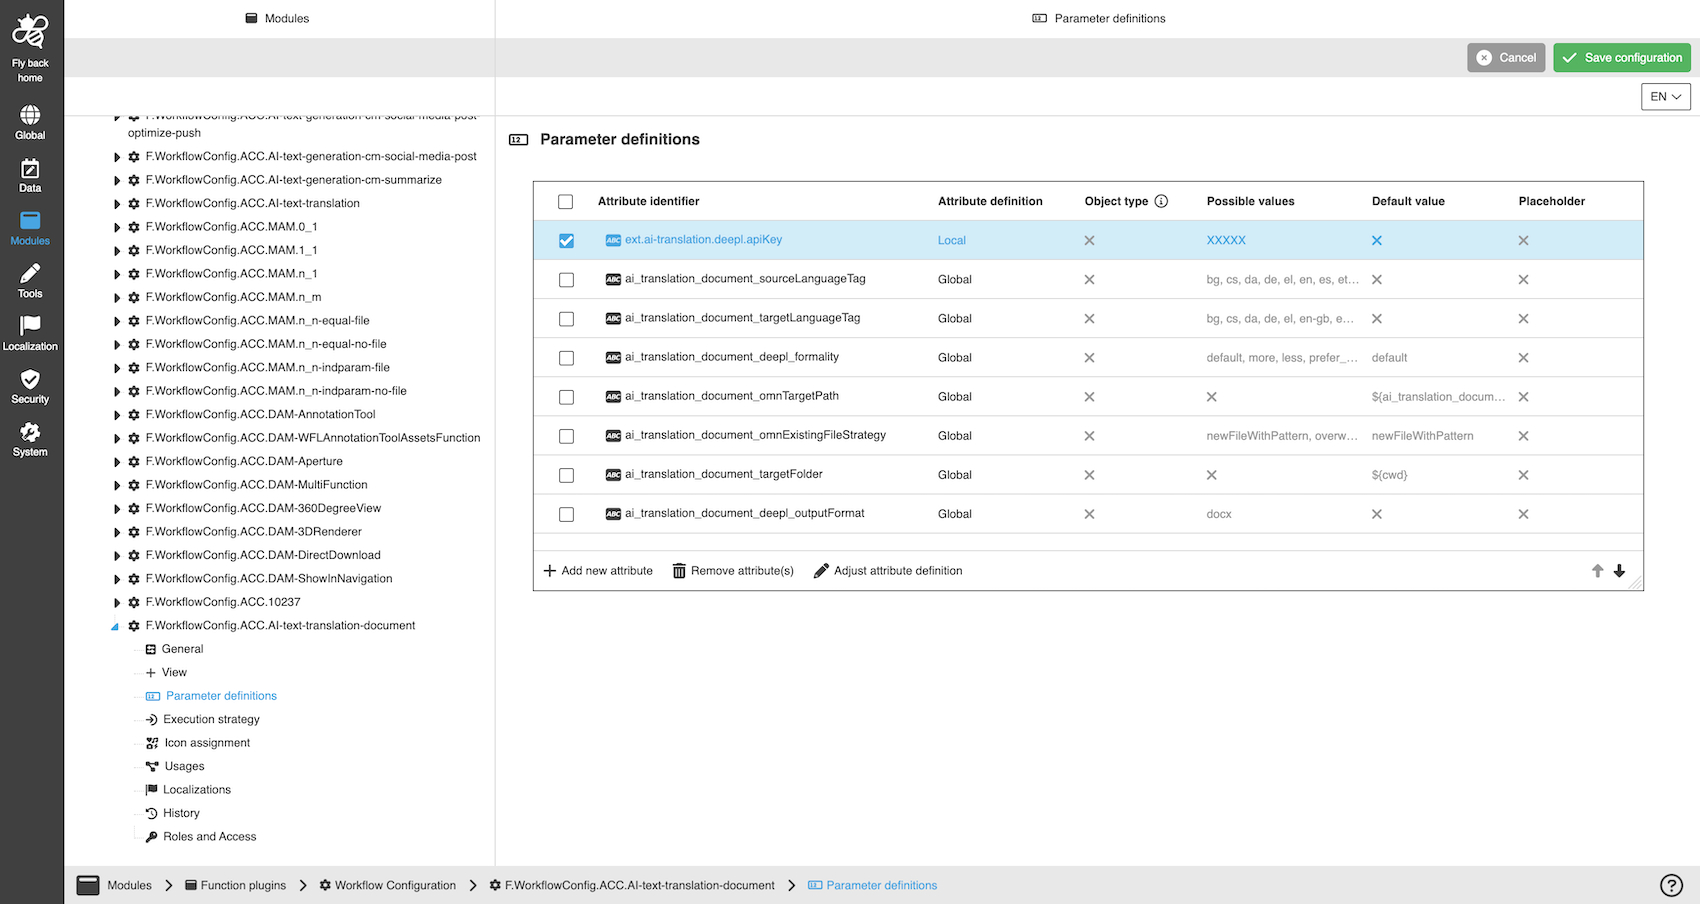Select Roles and Access tree item

[209, 837]
